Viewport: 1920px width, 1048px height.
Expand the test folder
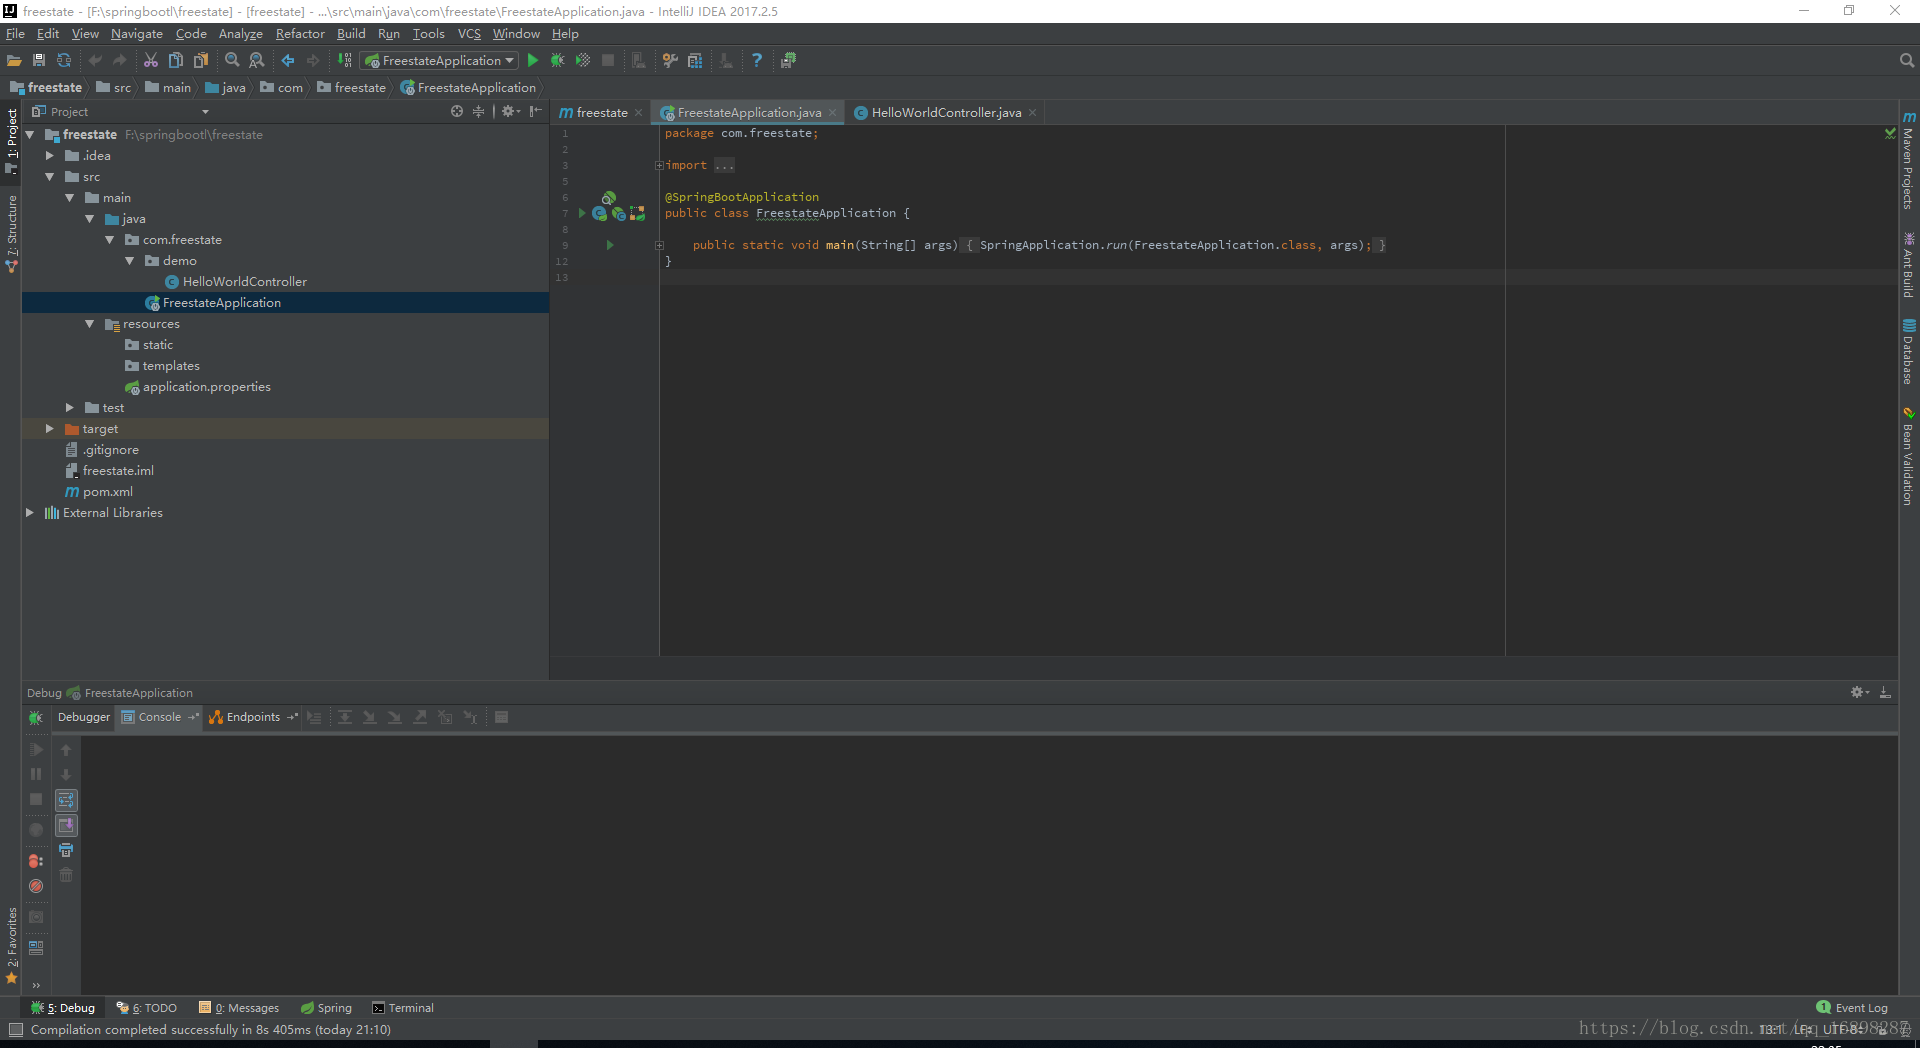[70, 408]
